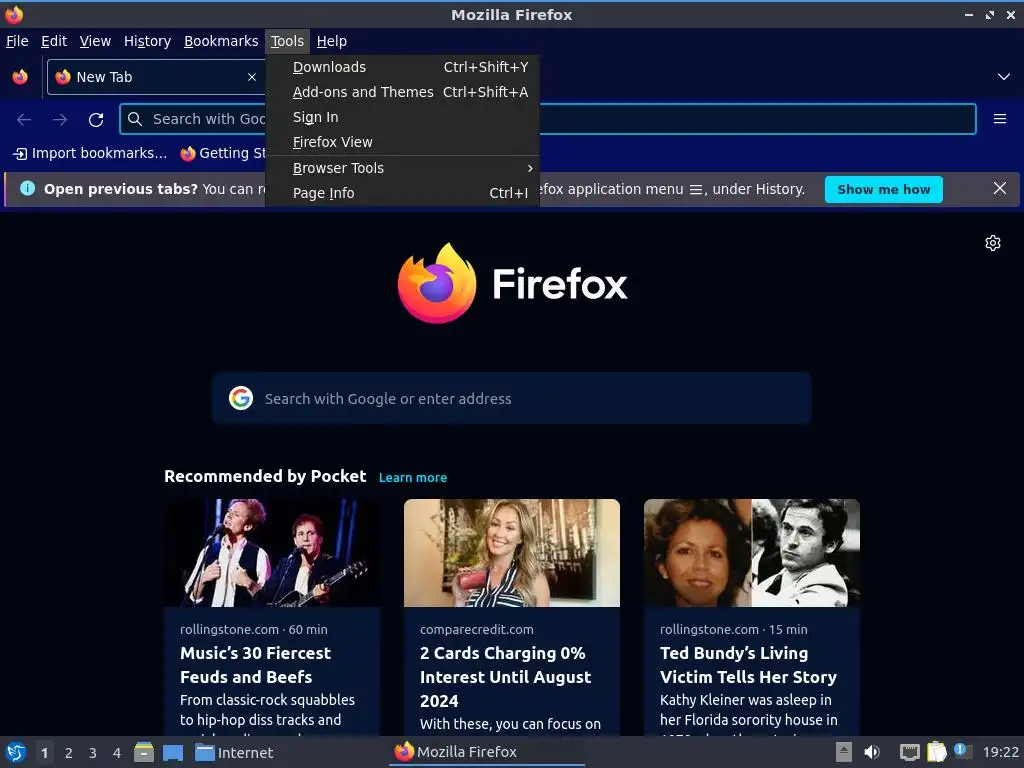Open the Firefox View pinned icon

click(20, 77)
